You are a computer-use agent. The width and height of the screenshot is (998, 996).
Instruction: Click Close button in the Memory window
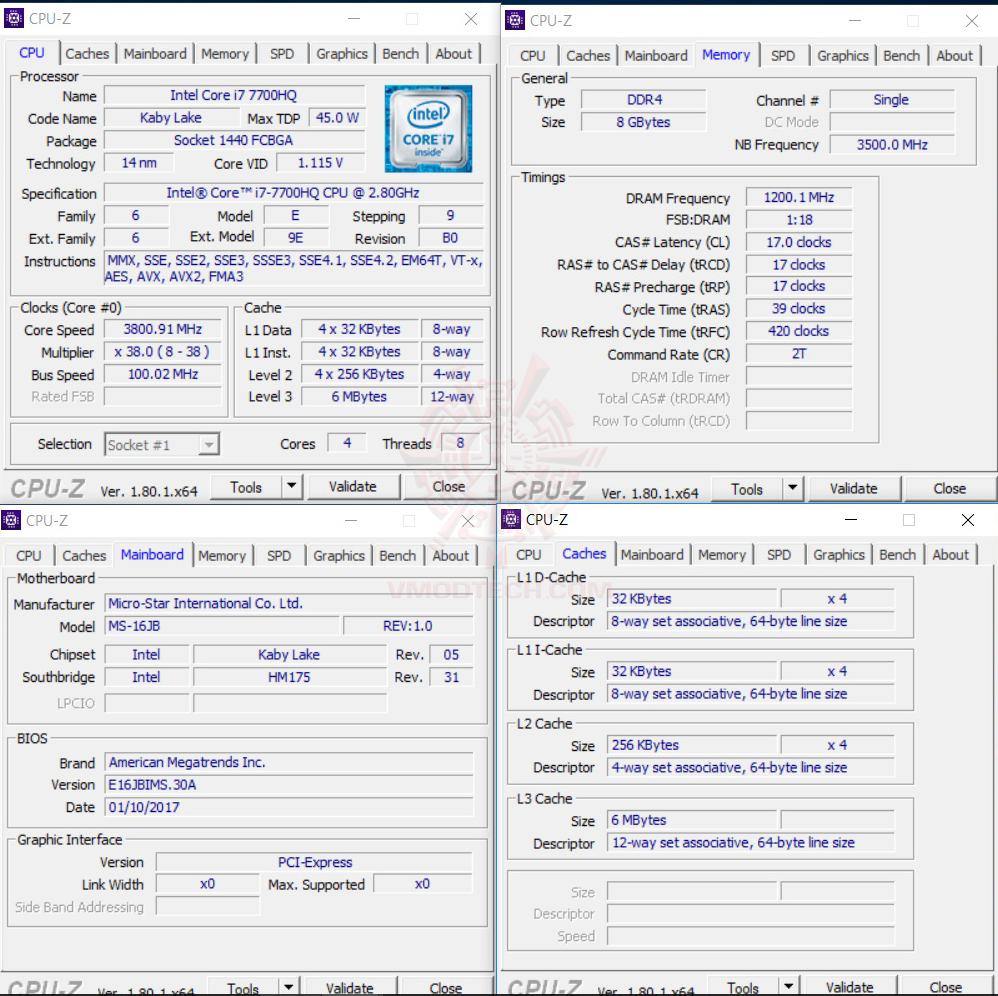click(950, 488)
